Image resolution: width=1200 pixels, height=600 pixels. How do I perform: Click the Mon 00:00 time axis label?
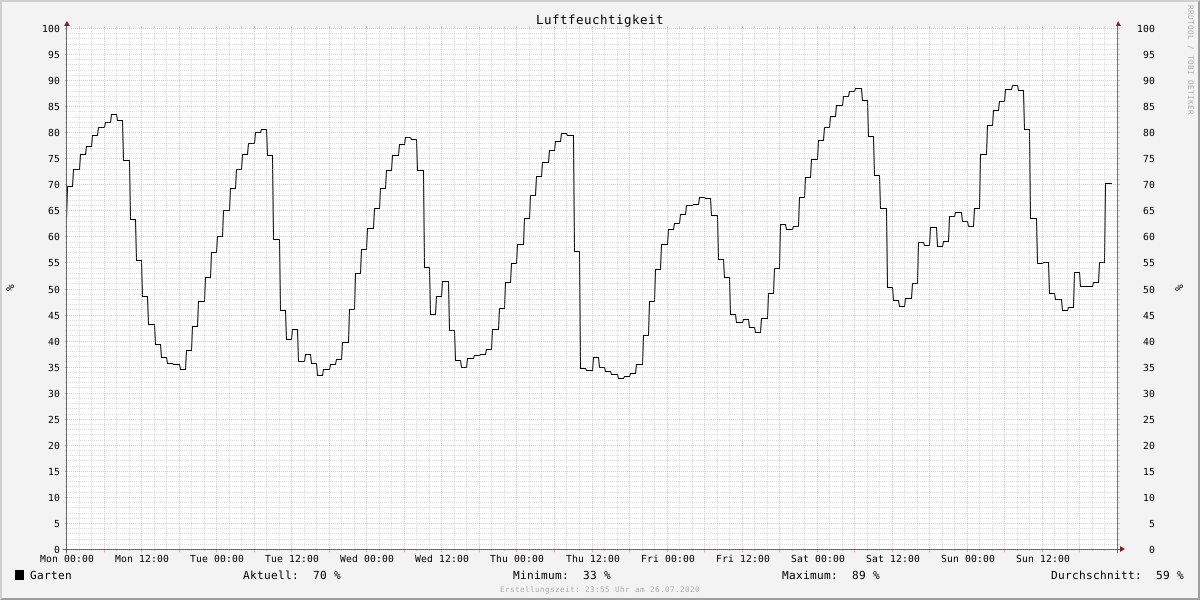click(67, 559)
